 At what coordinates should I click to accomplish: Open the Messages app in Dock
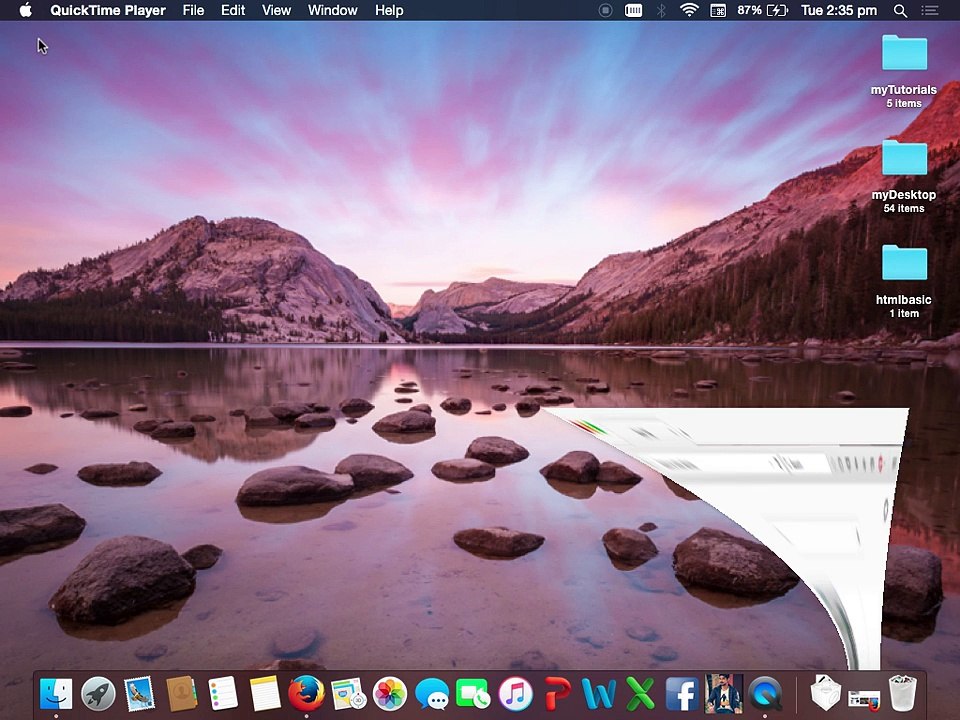(x=432, y=693)
